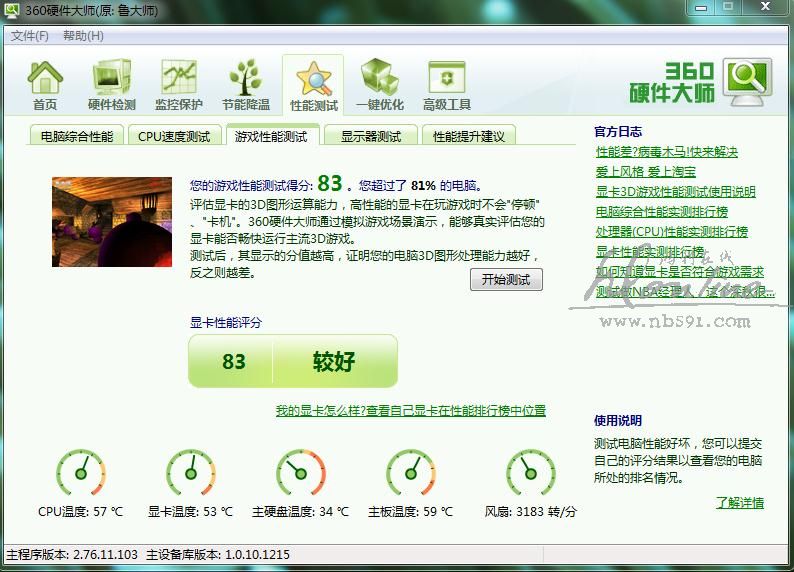Click the 主硬盘温度: 34 ℃ reading

(301, 511)
